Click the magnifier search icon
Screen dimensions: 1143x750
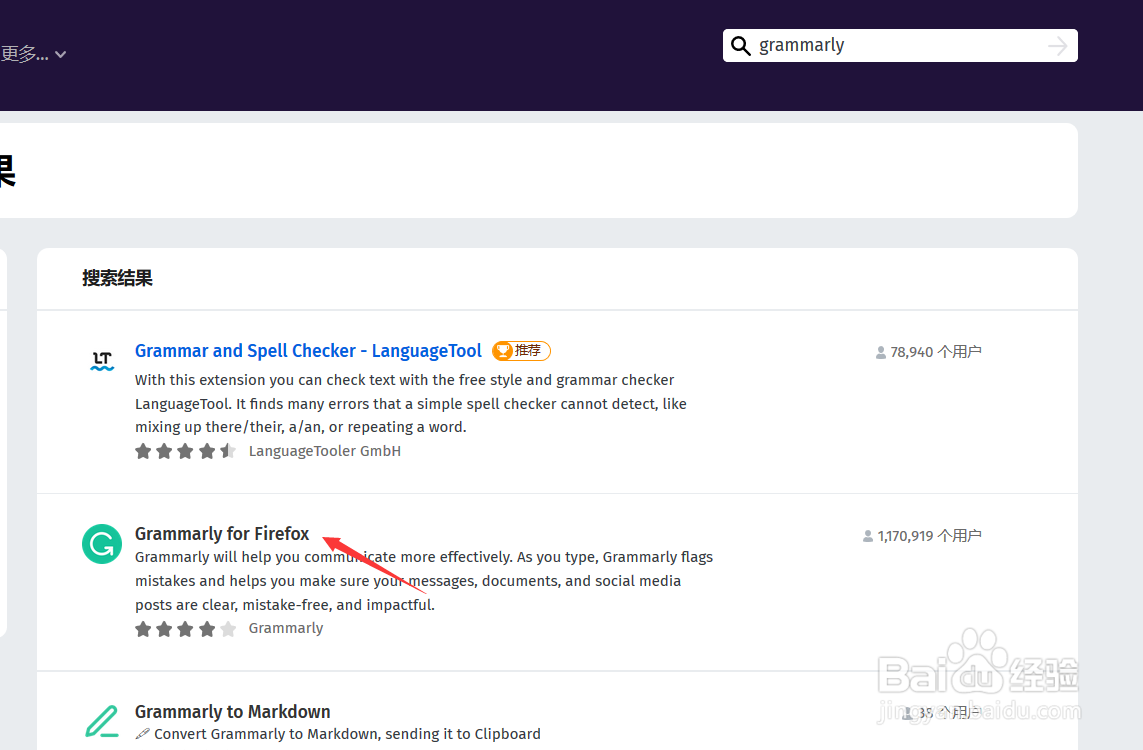pos(741,46)
